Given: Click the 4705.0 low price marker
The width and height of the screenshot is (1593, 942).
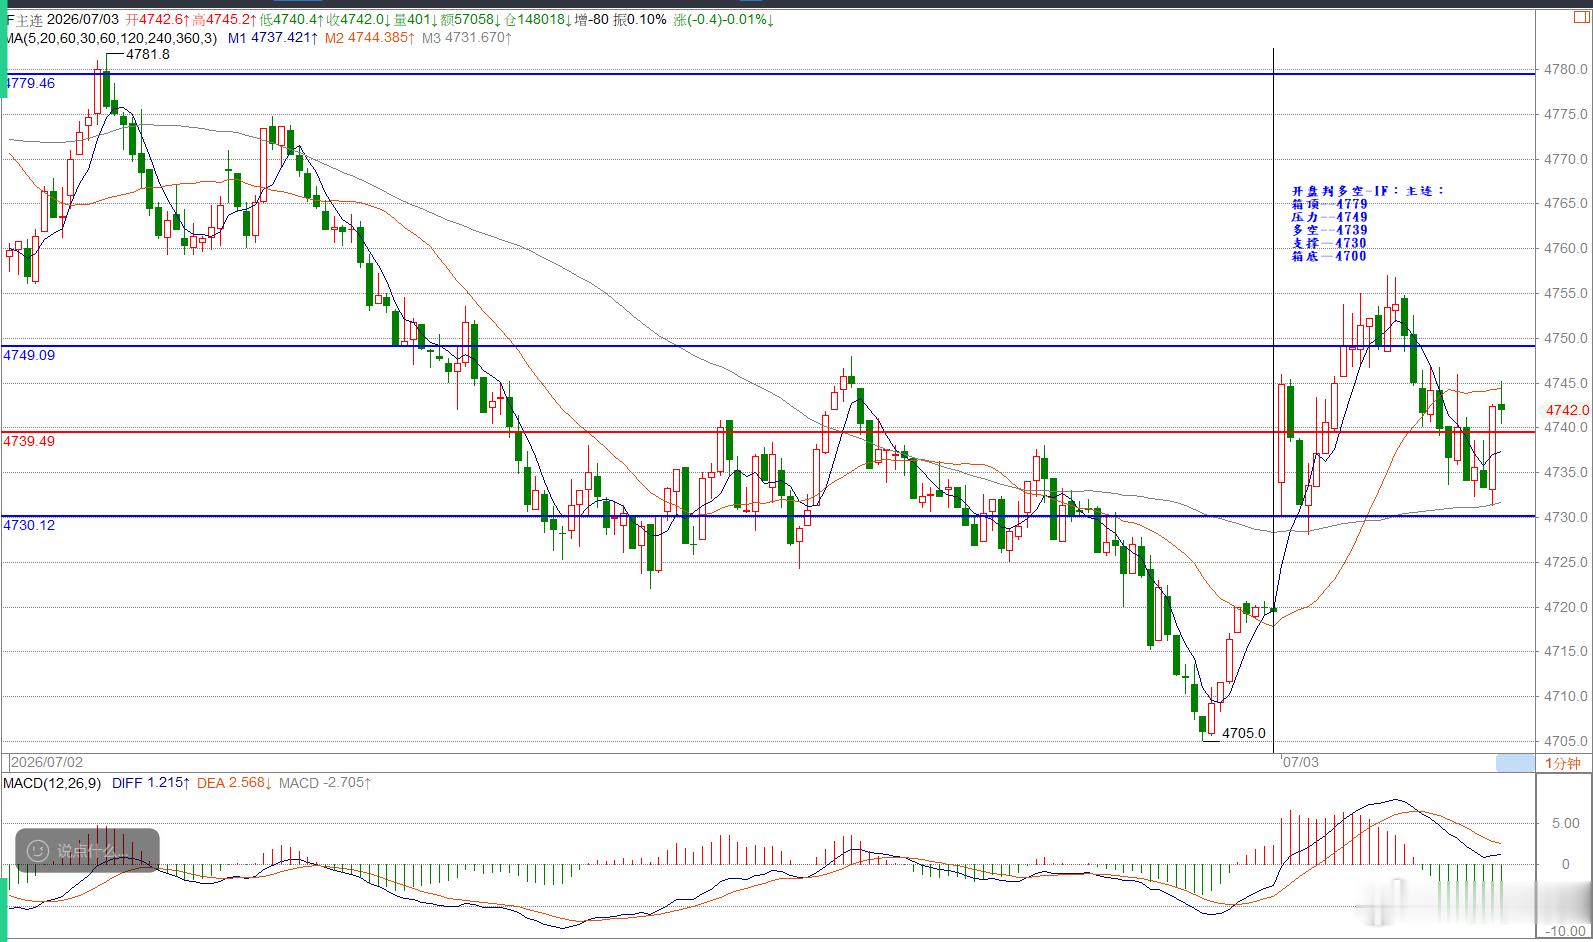Looking at the screenshot, I should 1244,733.
